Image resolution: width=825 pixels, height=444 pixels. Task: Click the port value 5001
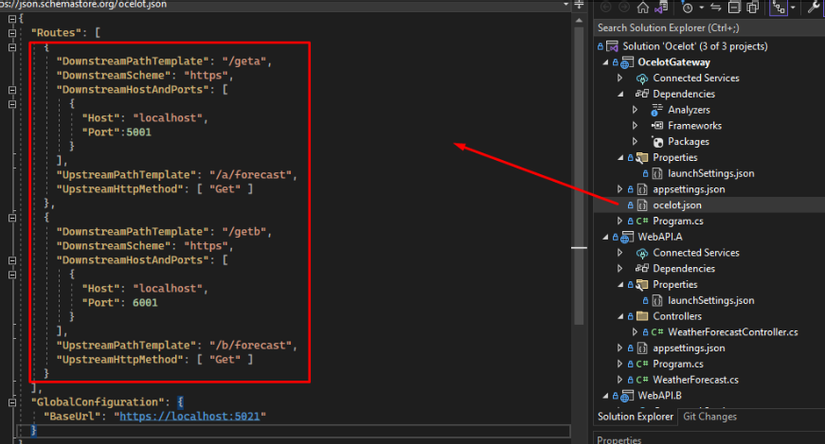(x=139, y=132)
